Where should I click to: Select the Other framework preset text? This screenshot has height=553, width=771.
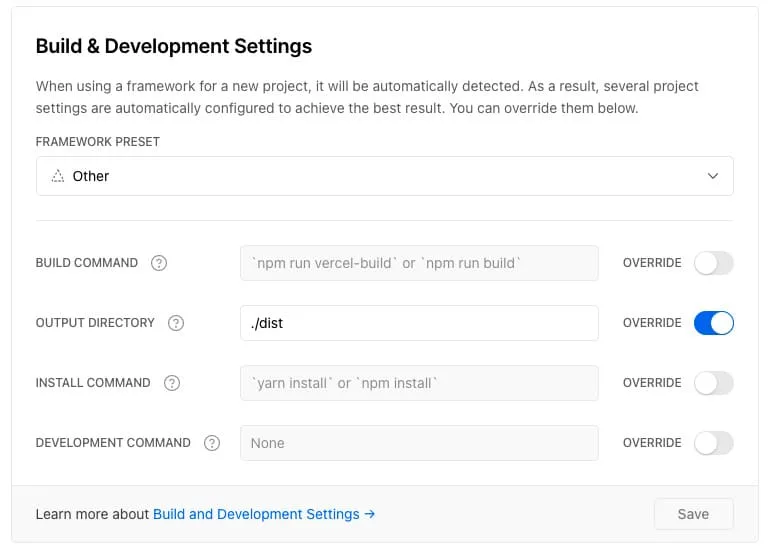[90, 176]
